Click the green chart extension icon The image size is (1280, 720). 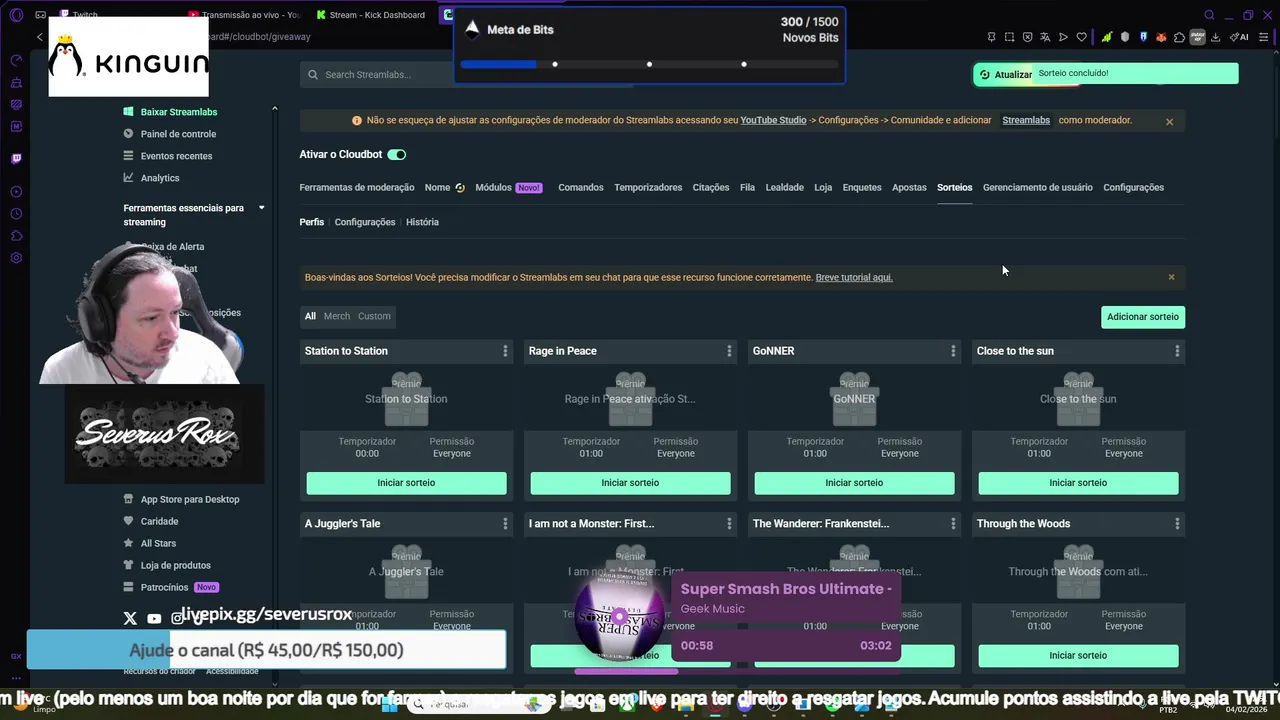pyautogui.click(x=1107, y=37)
